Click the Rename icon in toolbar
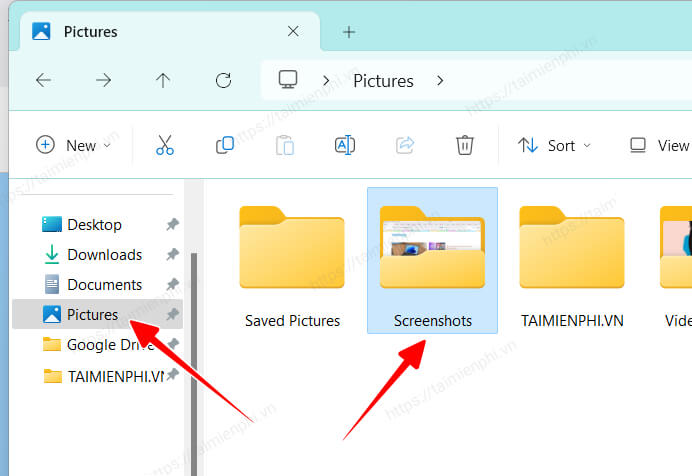Screen dimensions: 692x476 tap(344, 145)
